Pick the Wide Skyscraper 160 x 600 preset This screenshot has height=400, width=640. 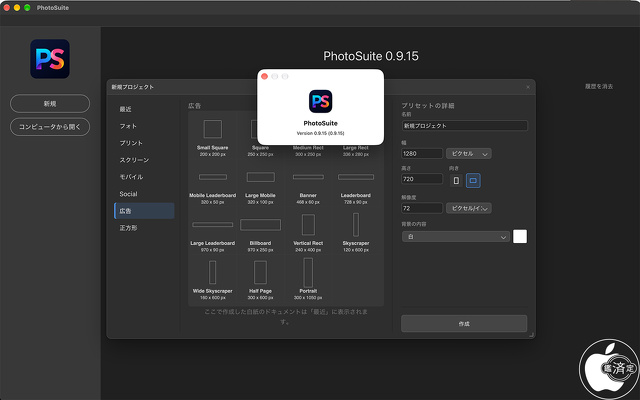tap(213, 280)
